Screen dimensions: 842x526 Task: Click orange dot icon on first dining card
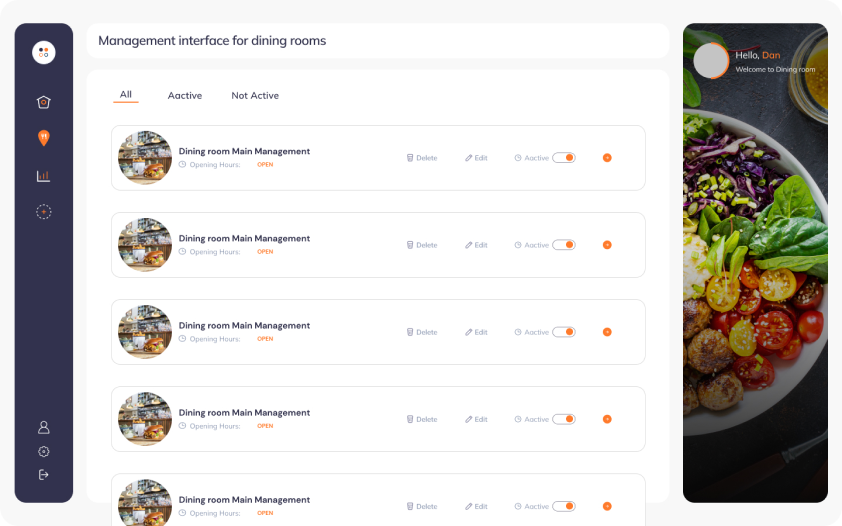point(607,158)
